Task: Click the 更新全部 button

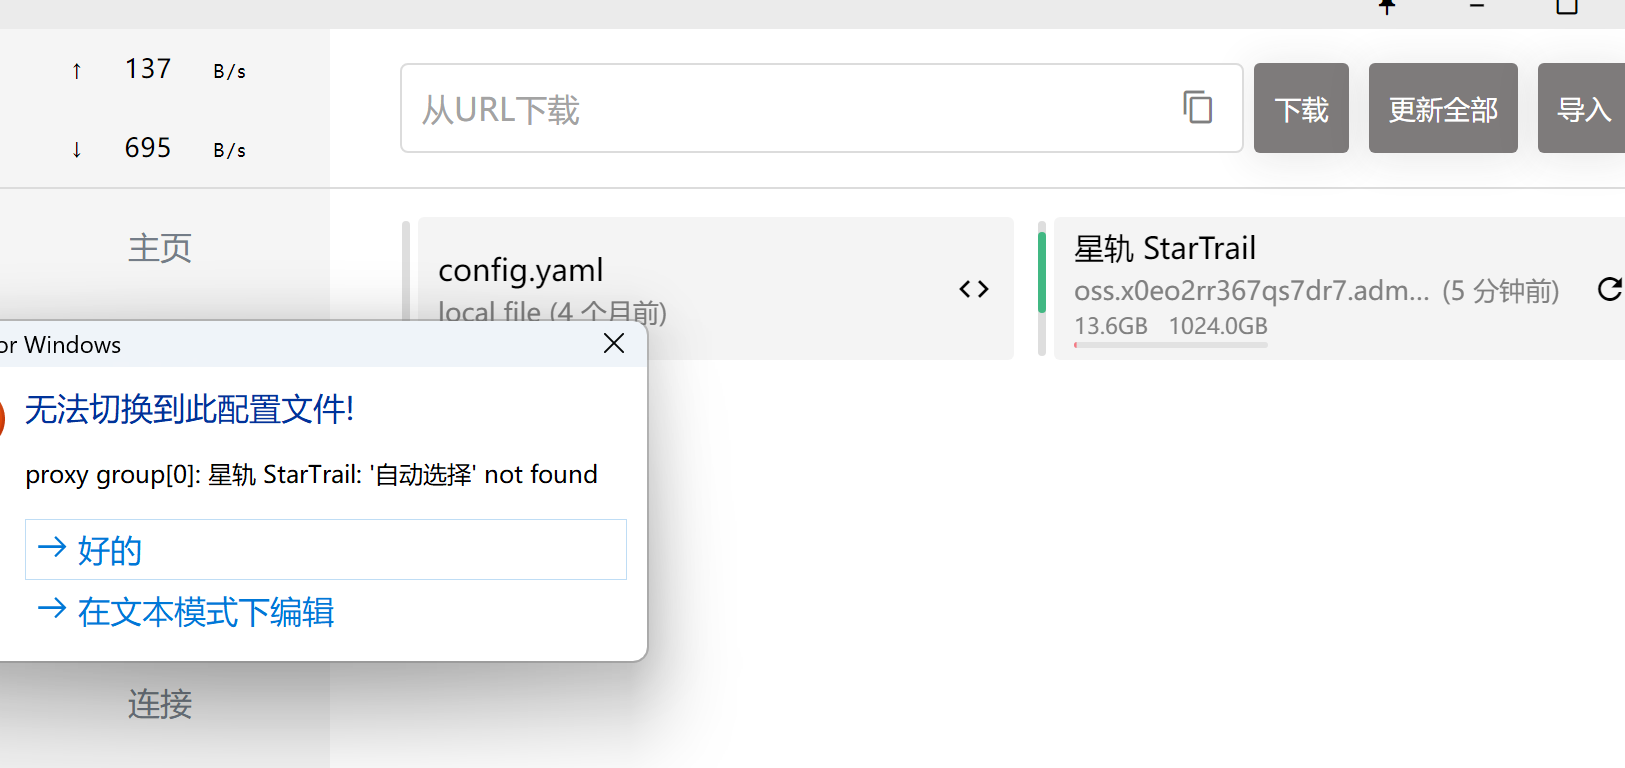Action: [x=1443, y=108]
